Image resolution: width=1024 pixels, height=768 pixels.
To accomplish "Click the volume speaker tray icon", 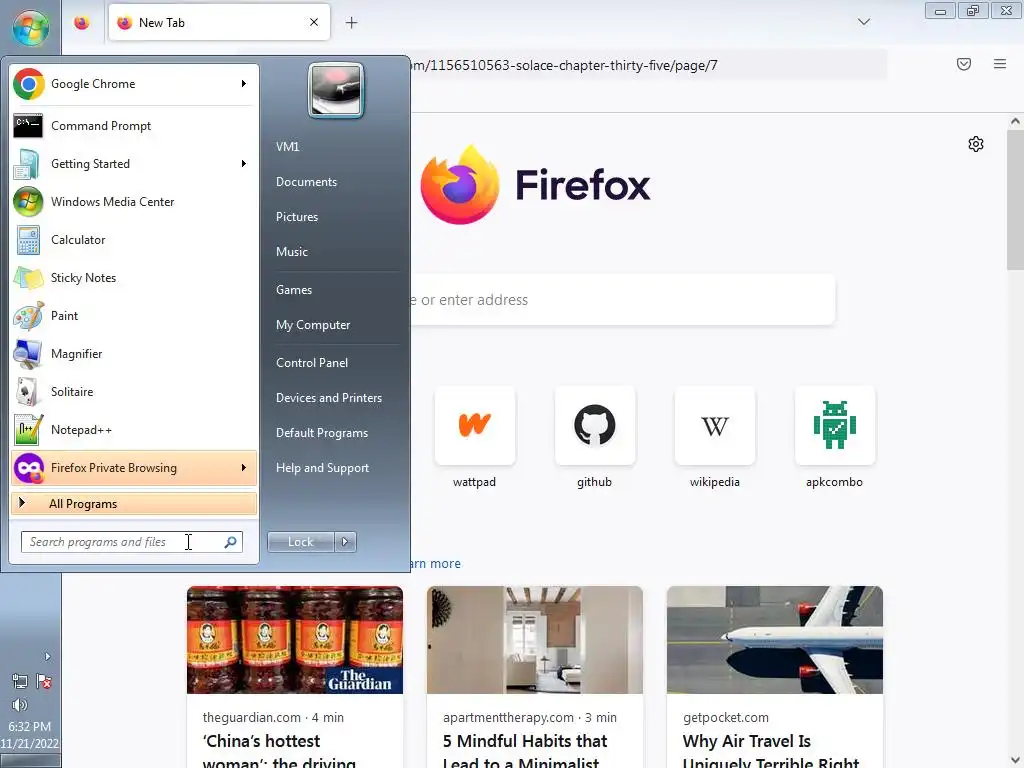I will tap(20, 705).
